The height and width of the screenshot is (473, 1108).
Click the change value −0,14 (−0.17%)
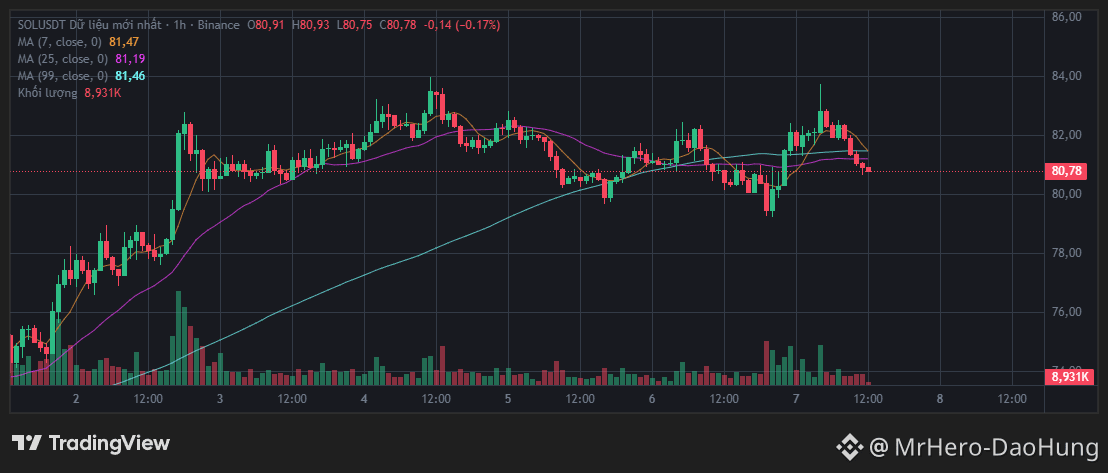tap(461, 25)
